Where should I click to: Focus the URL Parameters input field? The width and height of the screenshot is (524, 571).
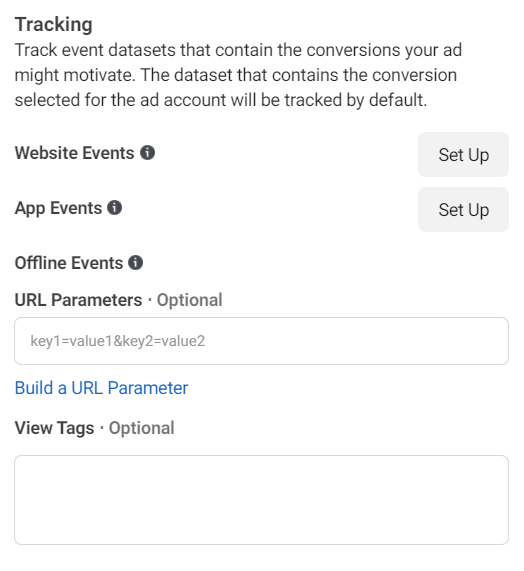click(x=261, y=341)
